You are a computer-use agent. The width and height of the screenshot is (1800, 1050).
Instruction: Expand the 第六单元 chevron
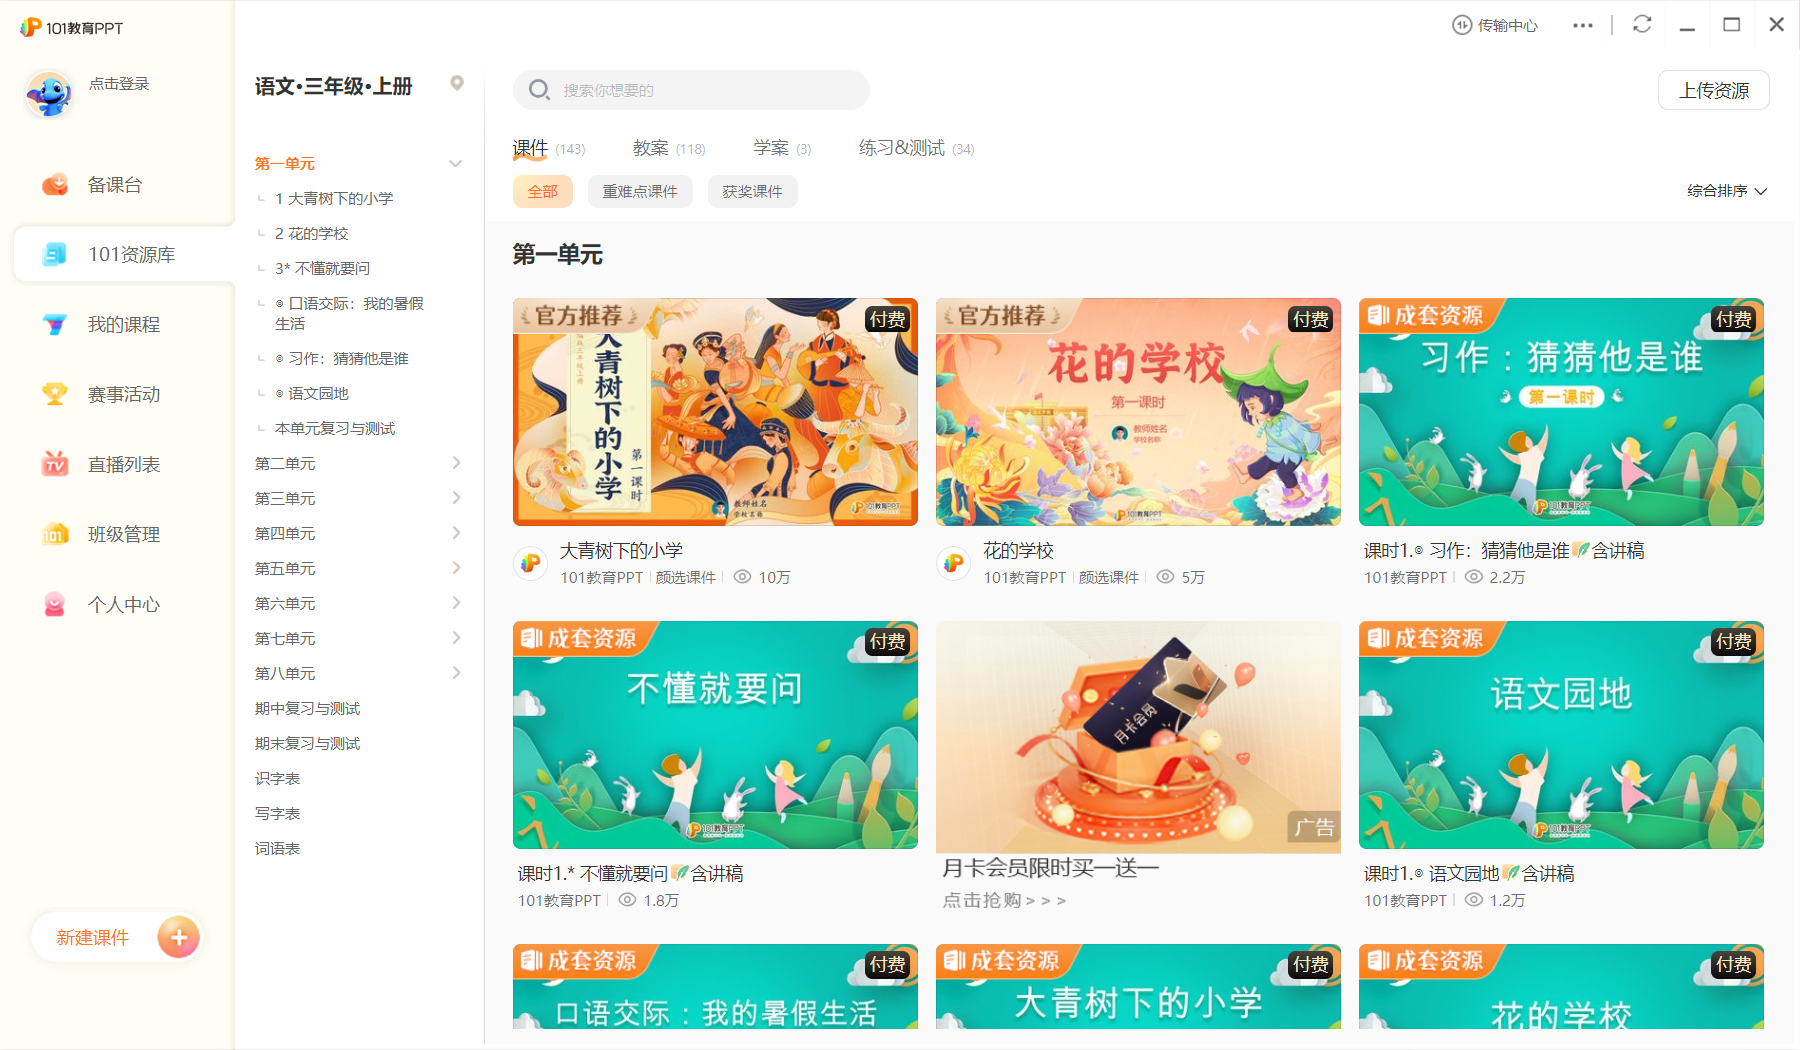pos(456,603)
